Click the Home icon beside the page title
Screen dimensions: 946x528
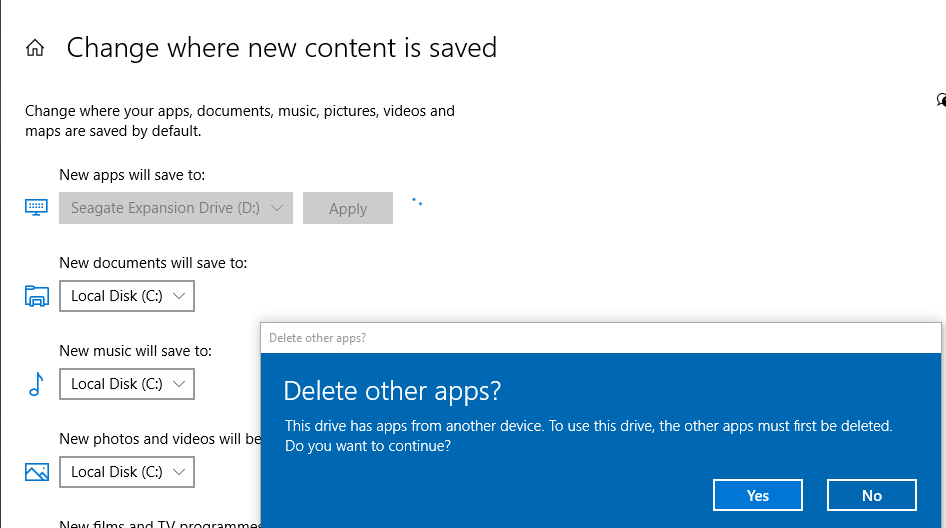35,48
